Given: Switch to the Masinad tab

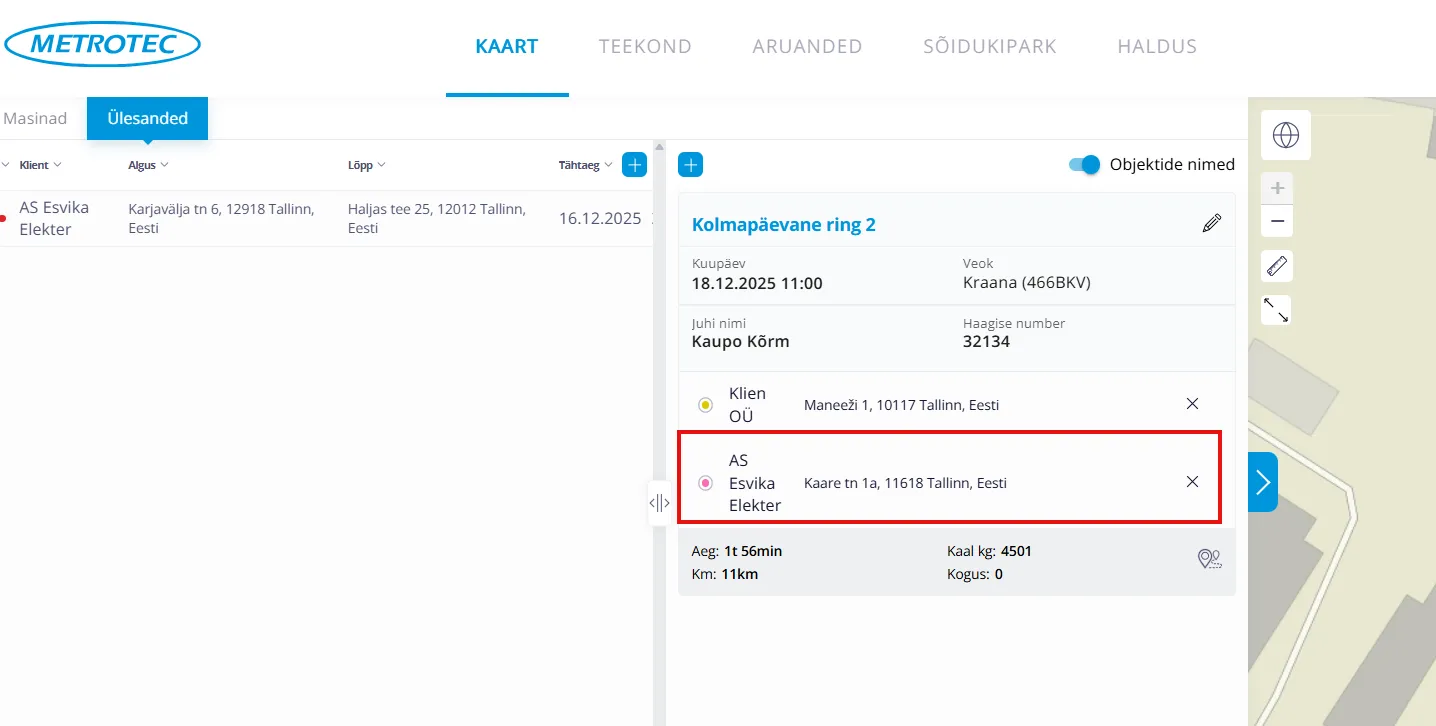Looking at the screenshot, I should (35, 118).
